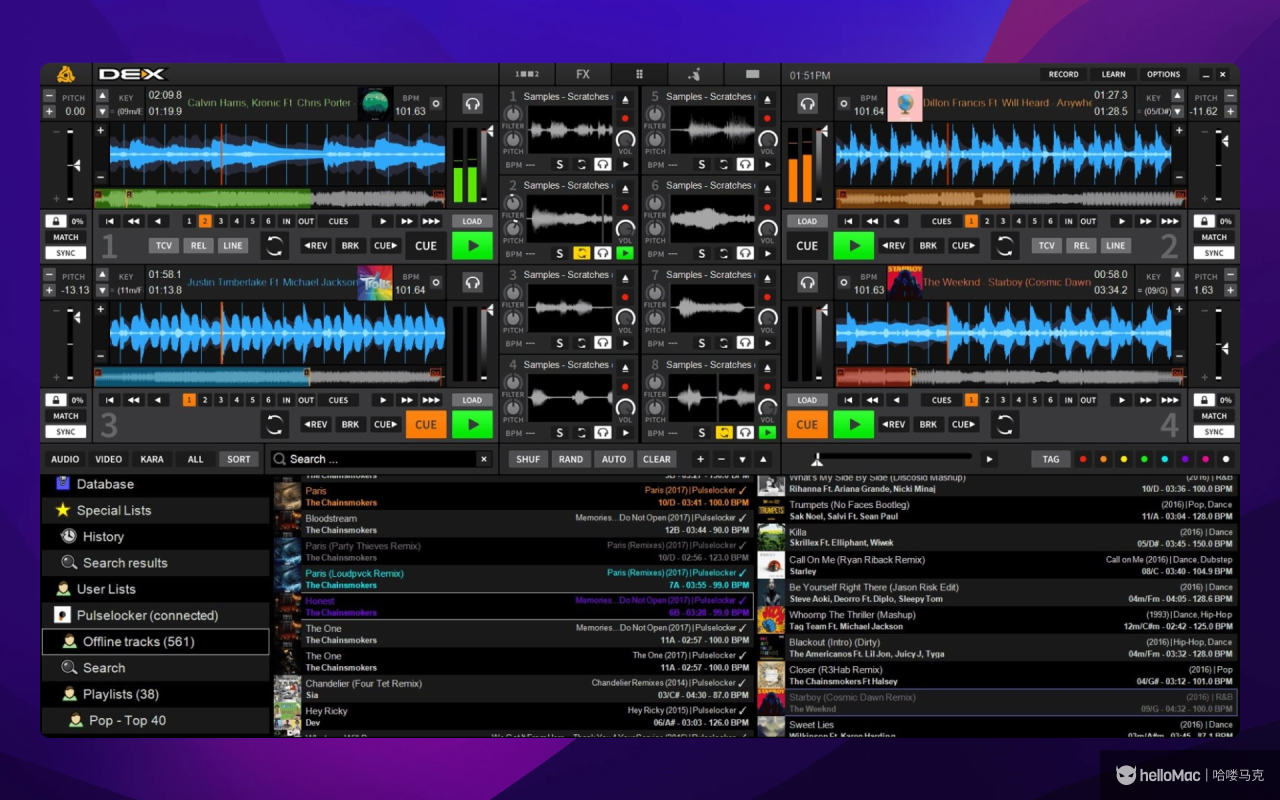
Task: Select KARA browser tab
Action: [x=152, y=459]
